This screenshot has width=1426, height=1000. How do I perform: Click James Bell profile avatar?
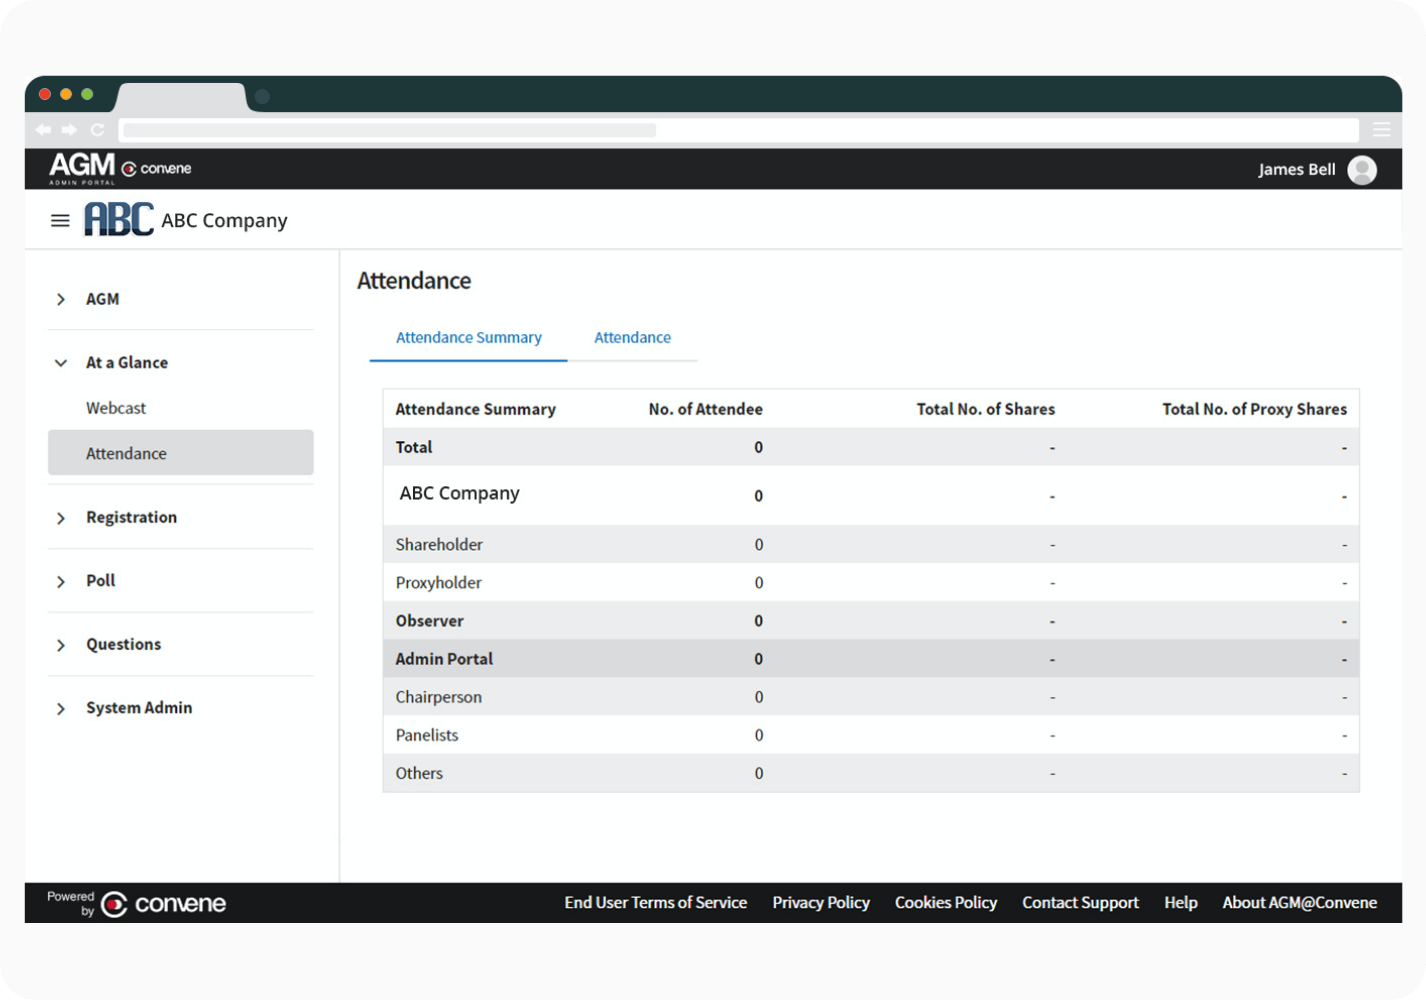[x=1361, y=170]
